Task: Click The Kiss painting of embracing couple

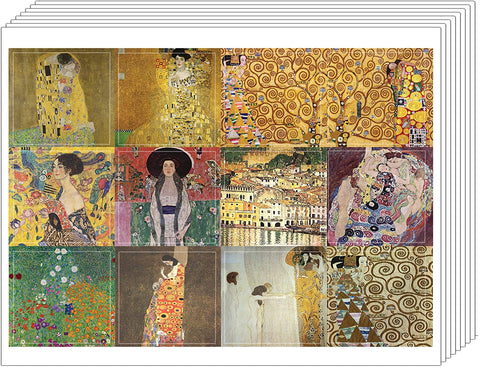Action: [x=62, y=98]
